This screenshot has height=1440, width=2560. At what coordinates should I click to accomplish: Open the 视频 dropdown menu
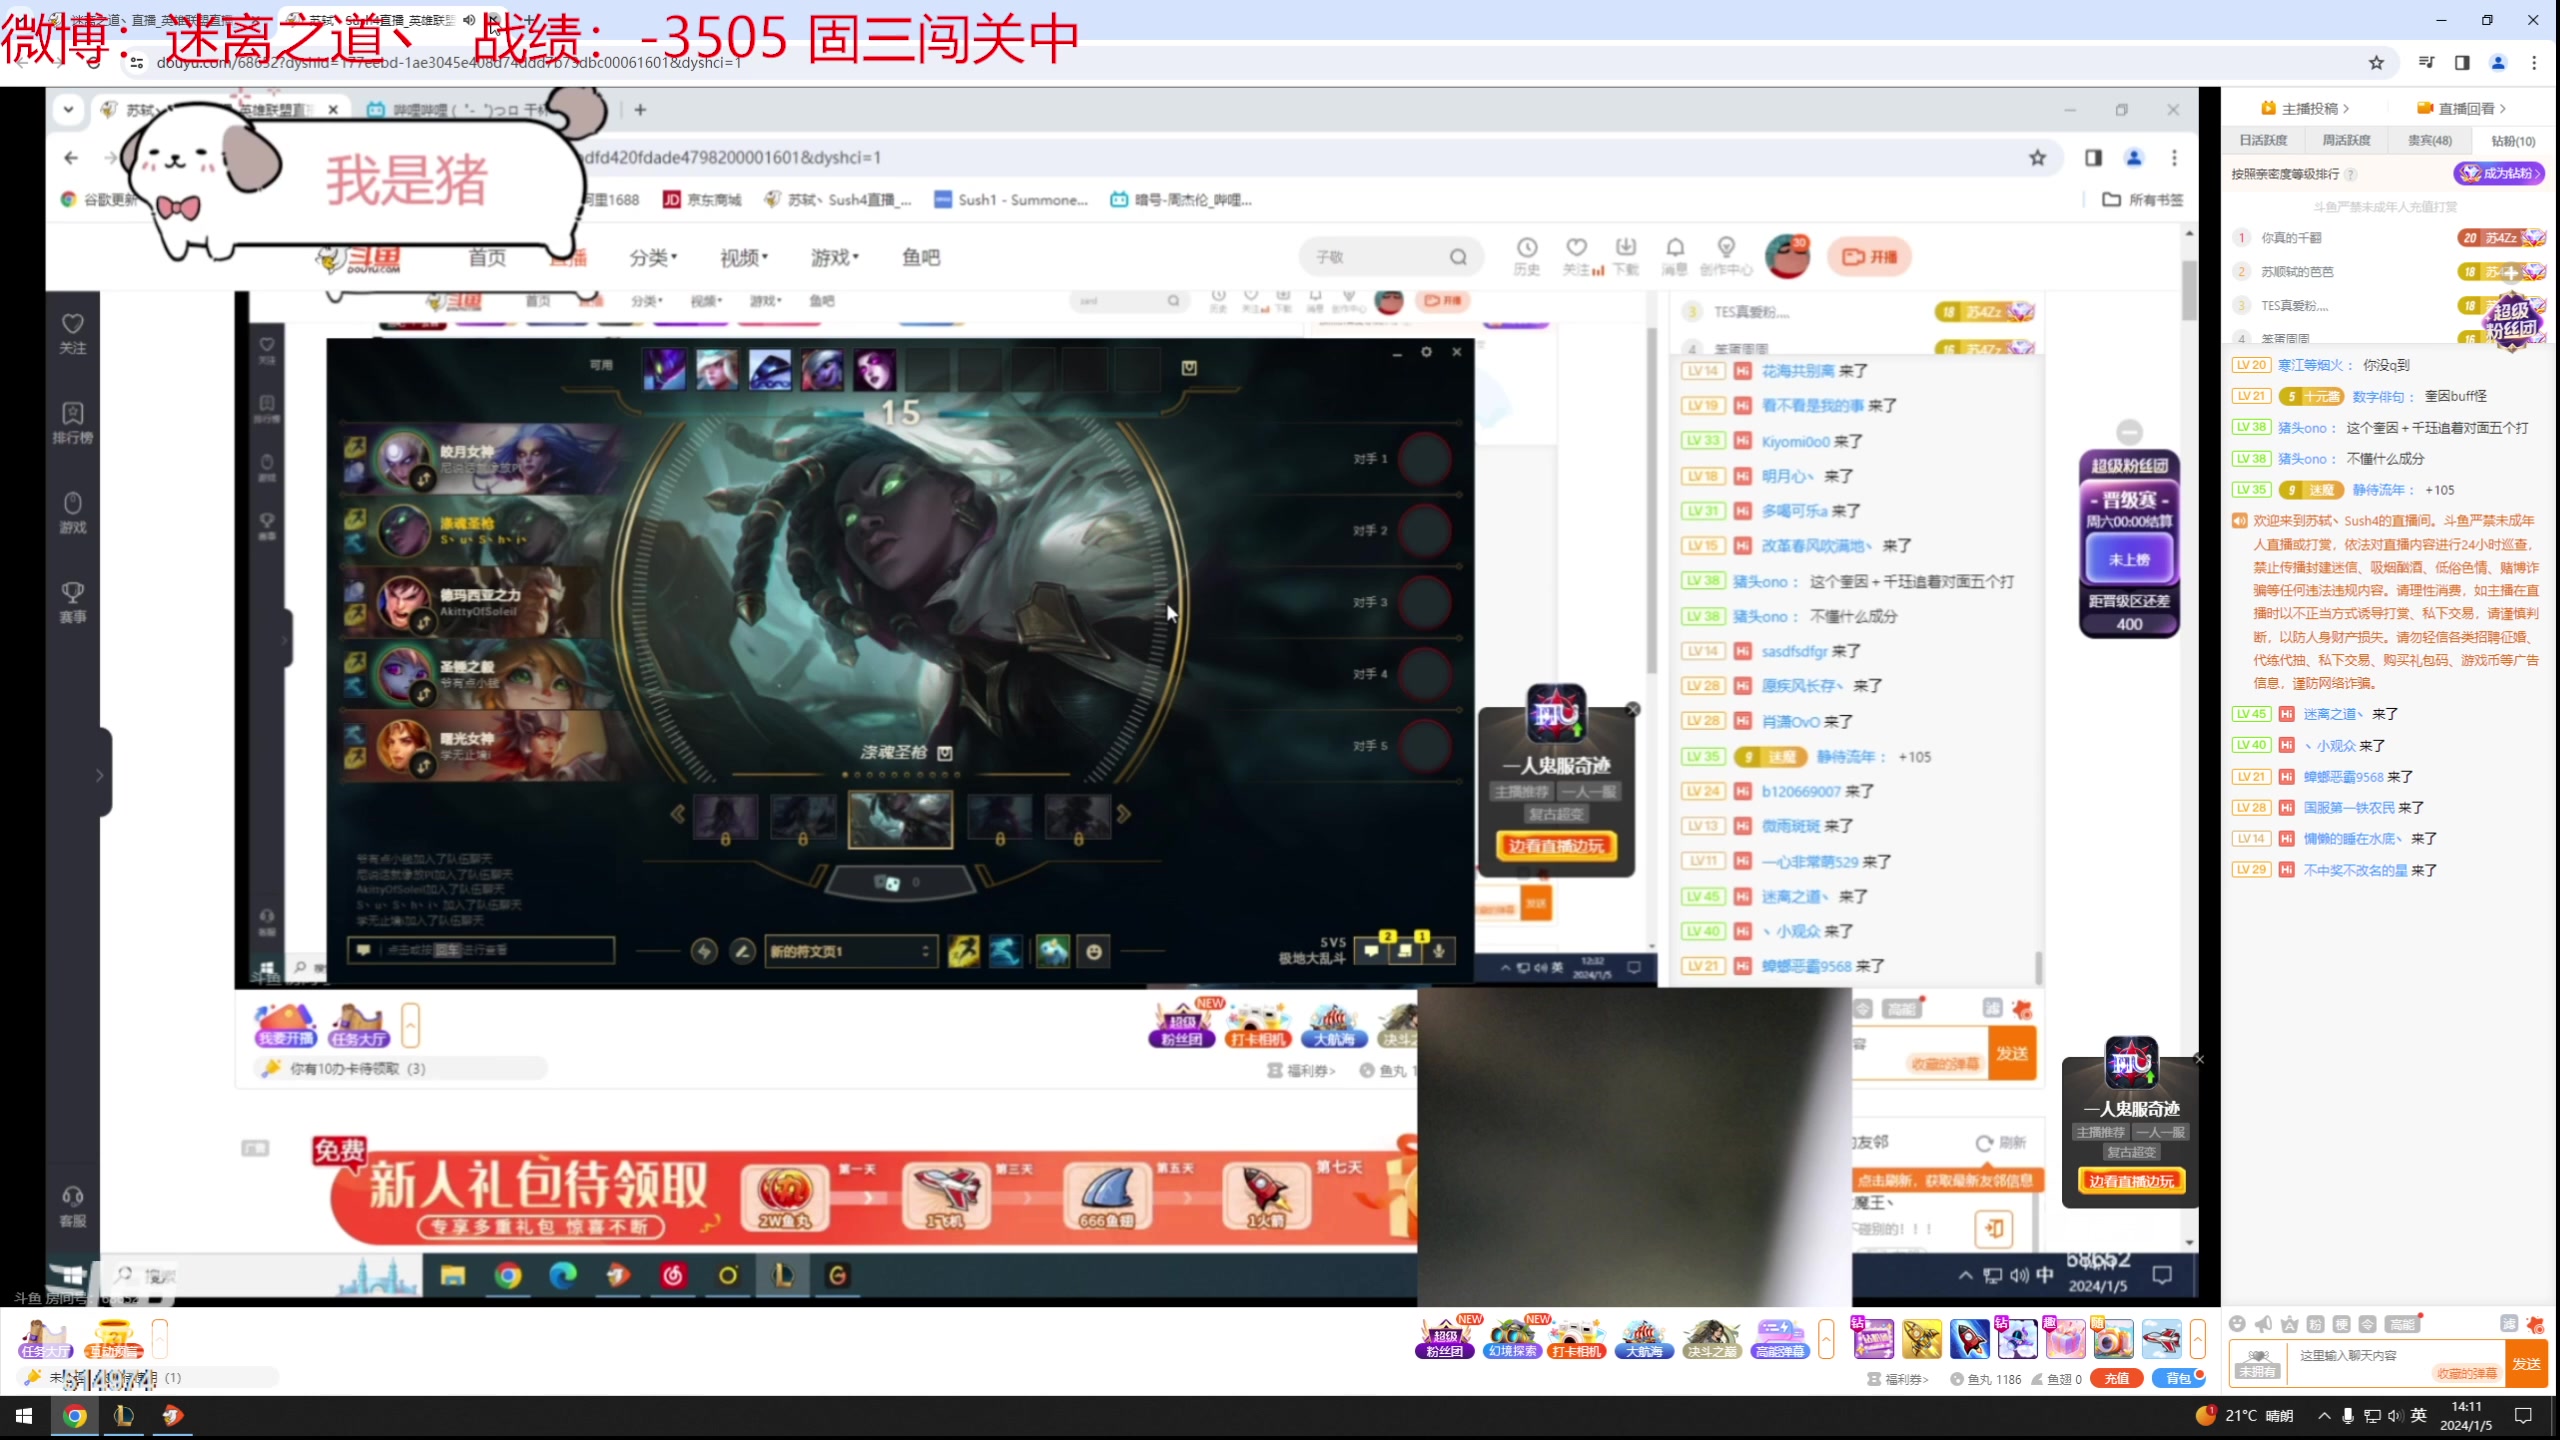coord(742,257)
